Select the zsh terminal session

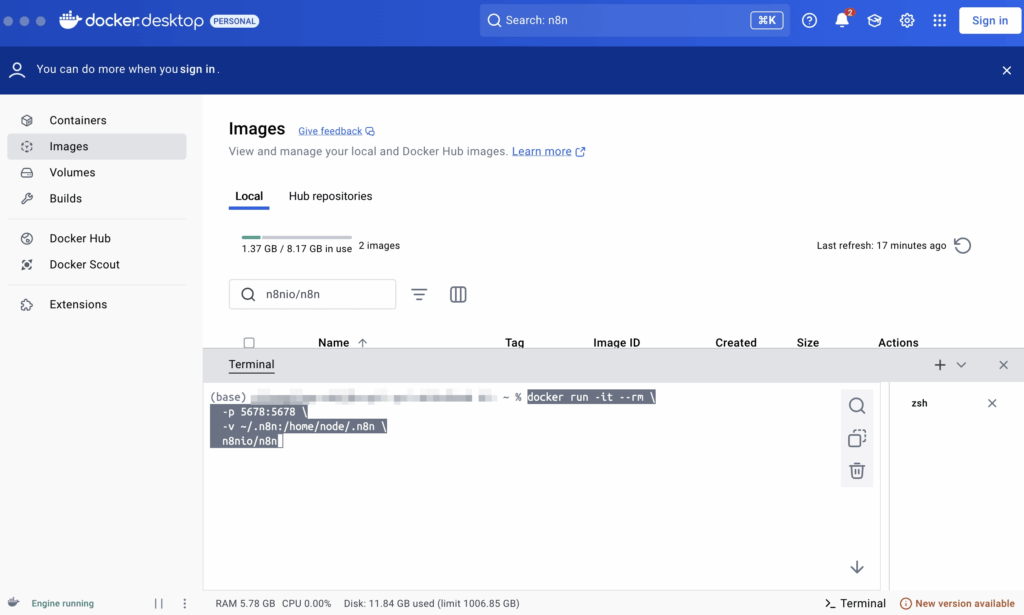[x=920, y=403]
